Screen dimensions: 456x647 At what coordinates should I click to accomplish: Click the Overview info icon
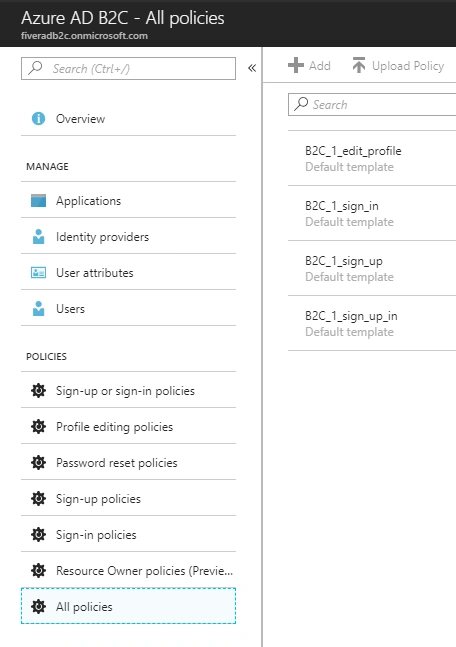[38, 118]
